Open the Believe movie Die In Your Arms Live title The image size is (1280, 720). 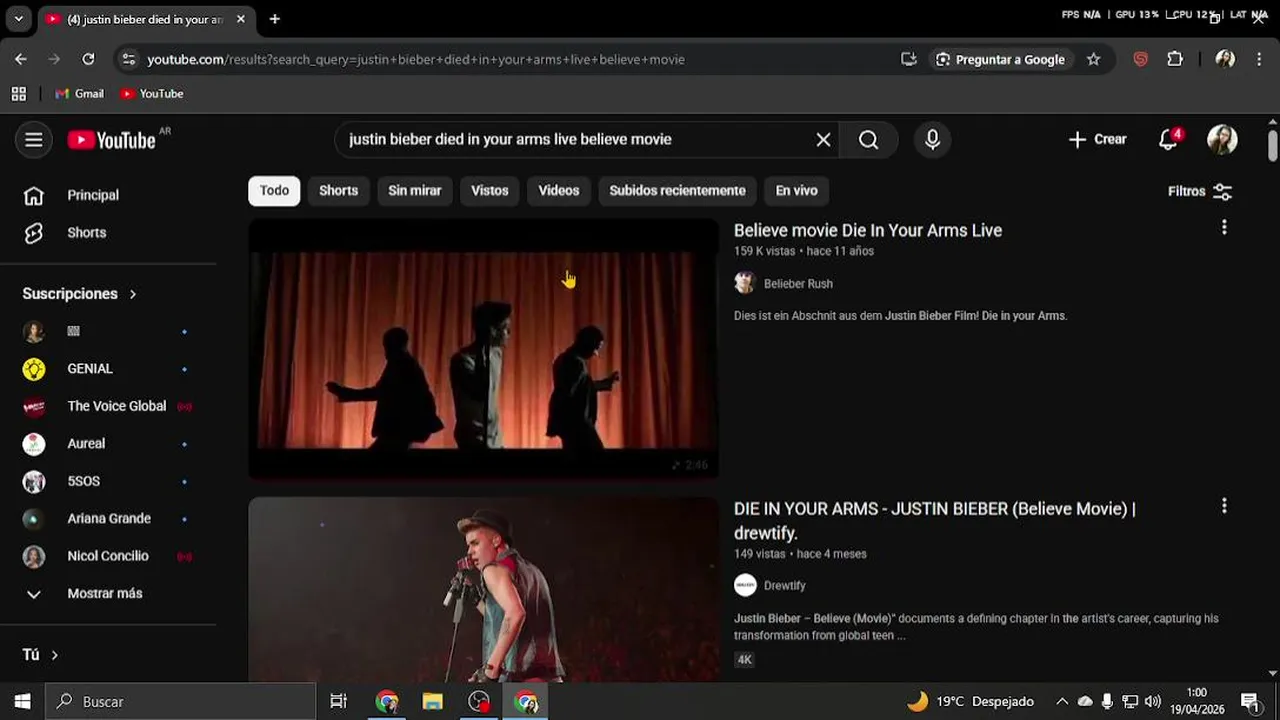868,231
